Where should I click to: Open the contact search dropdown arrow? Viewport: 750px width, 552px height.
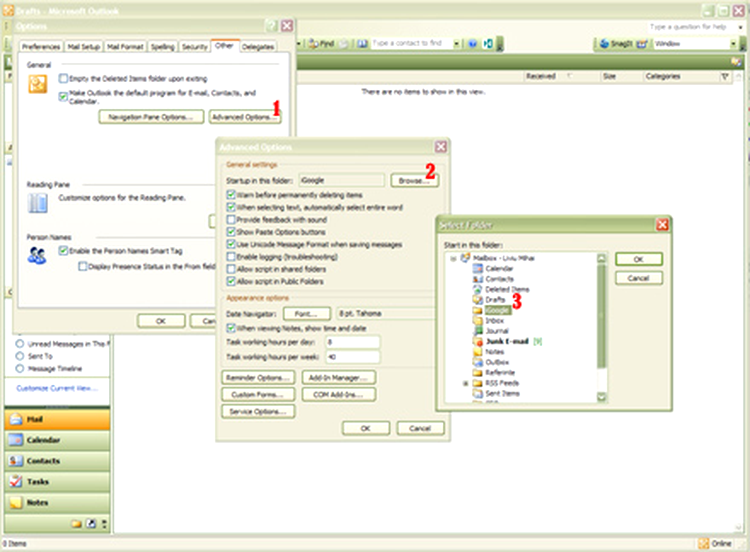[456, 44]
